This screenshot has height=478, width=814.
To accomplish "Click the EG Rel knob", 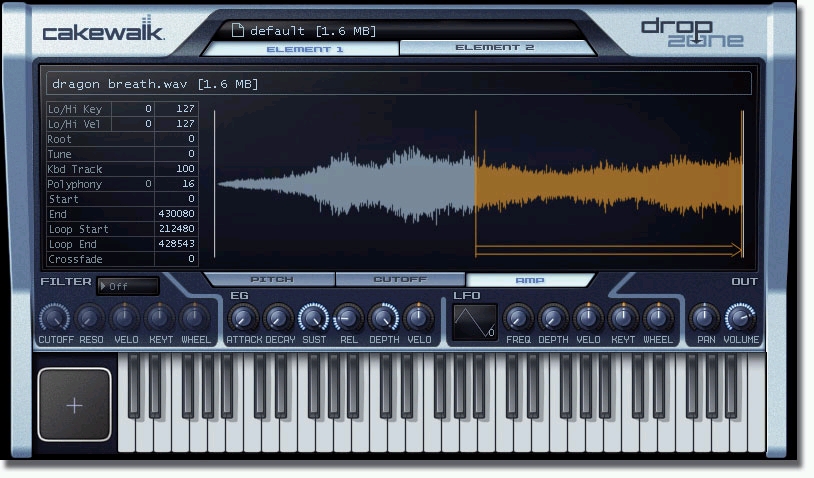I will point(348,318).
